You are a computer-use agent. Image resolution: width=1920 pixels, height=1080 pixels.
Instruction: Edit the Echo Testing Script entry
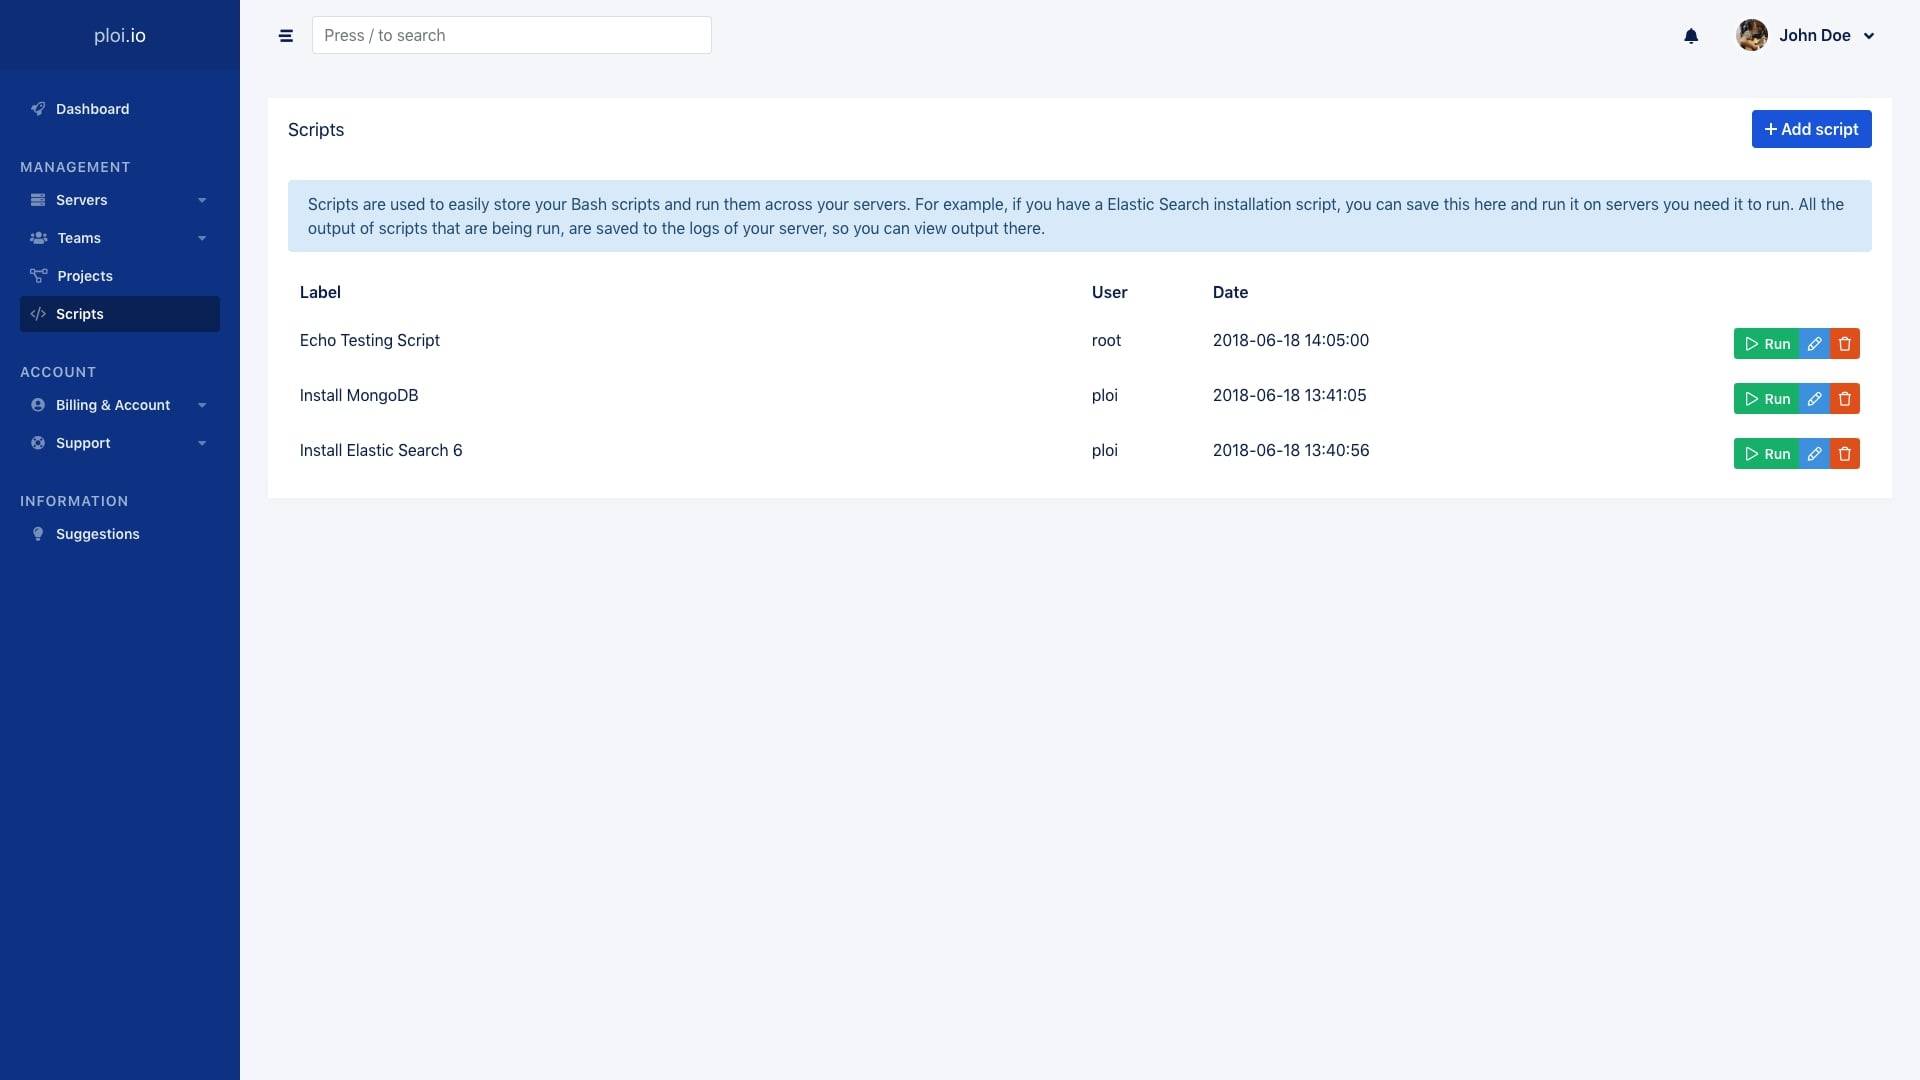1814,344
